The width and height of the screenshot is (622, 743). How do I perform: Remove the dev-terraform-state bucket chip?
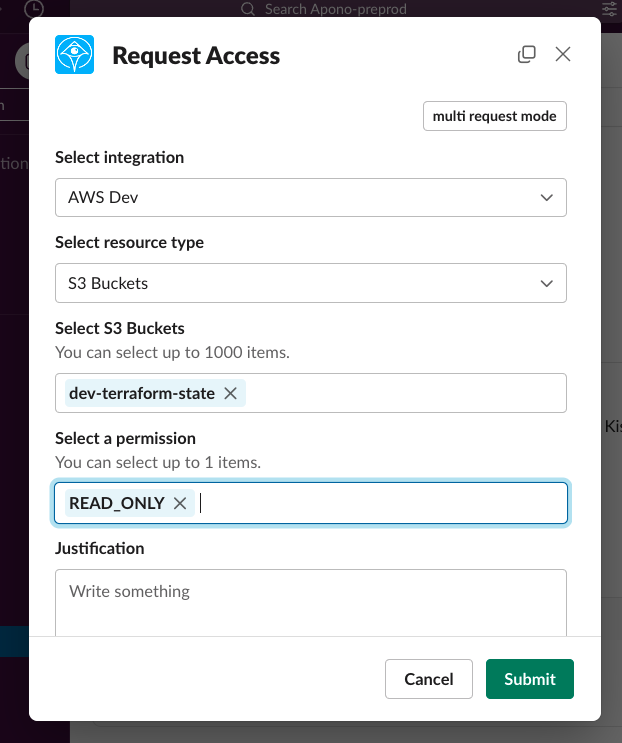point(230,393)
